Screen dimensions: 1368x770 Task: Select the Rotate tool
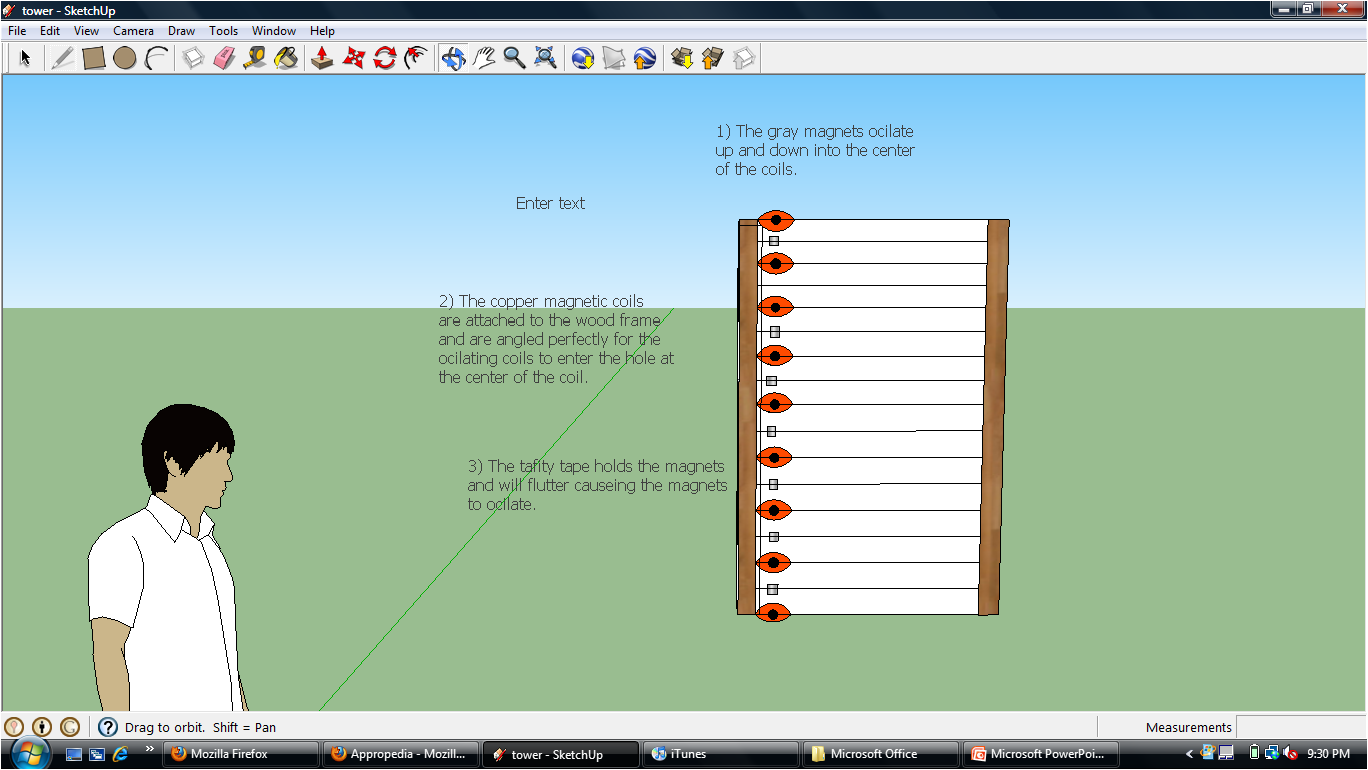pyautogui.click(x=385, y=58)
